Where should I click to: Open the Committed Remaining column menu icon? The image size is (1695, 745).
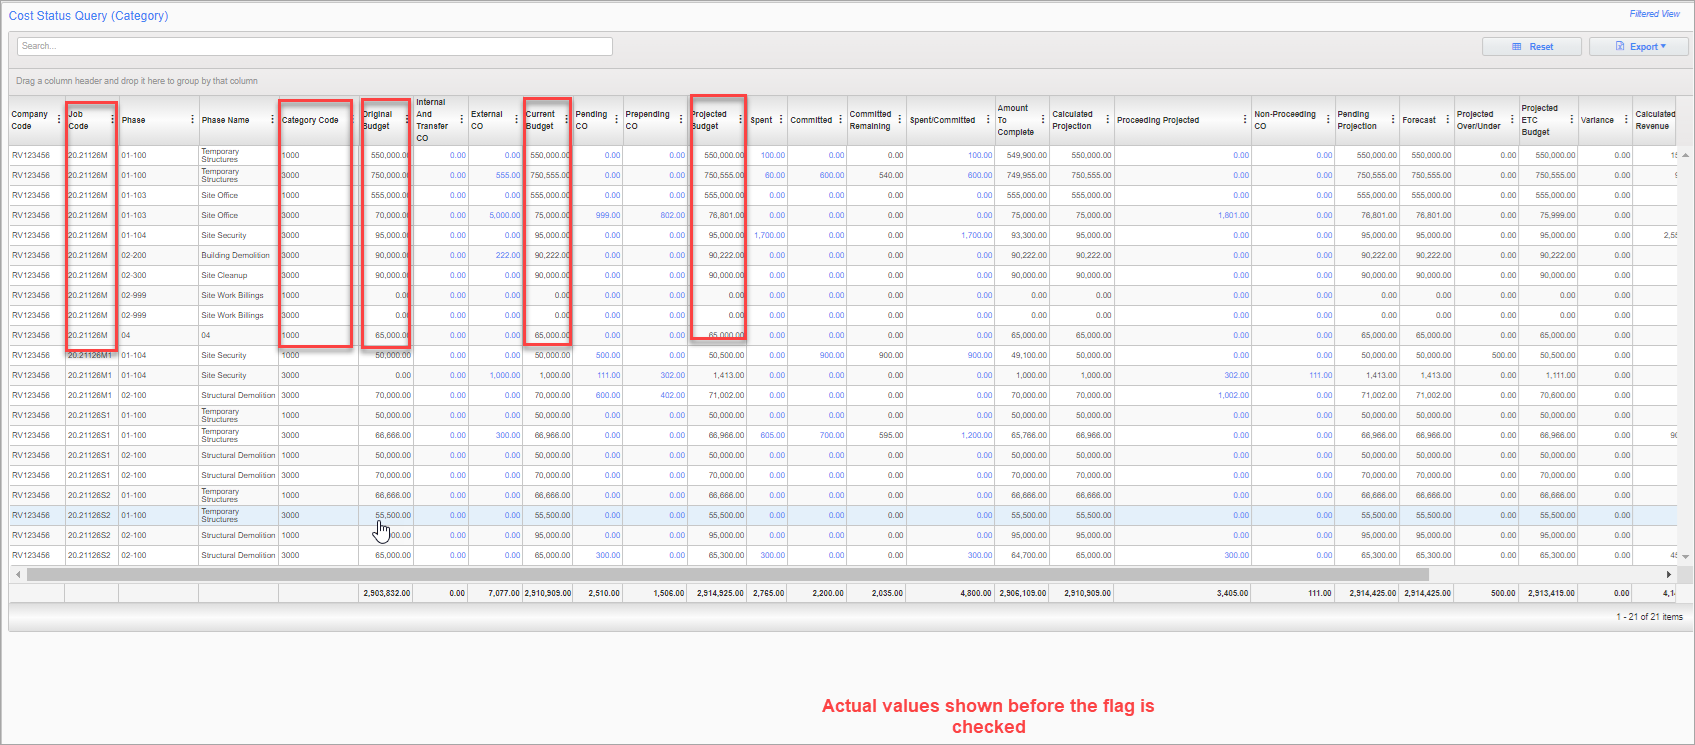pyautogui.click(x=899, y=120)
